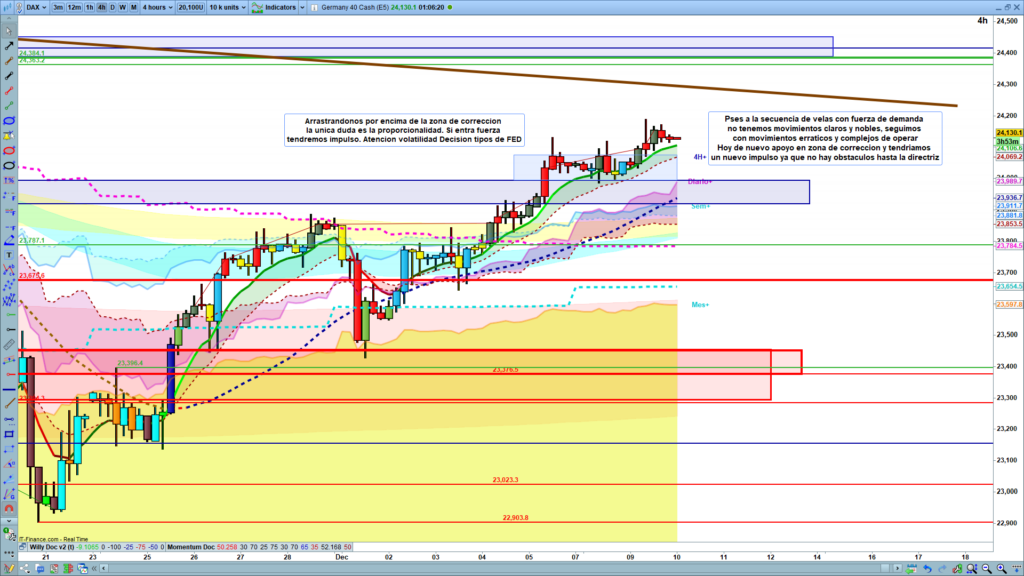Image resolution: width=1024 pixels, height=576 pixels.
Task: Open the DAX instrument dropdown
Action: tap(36, 7)
